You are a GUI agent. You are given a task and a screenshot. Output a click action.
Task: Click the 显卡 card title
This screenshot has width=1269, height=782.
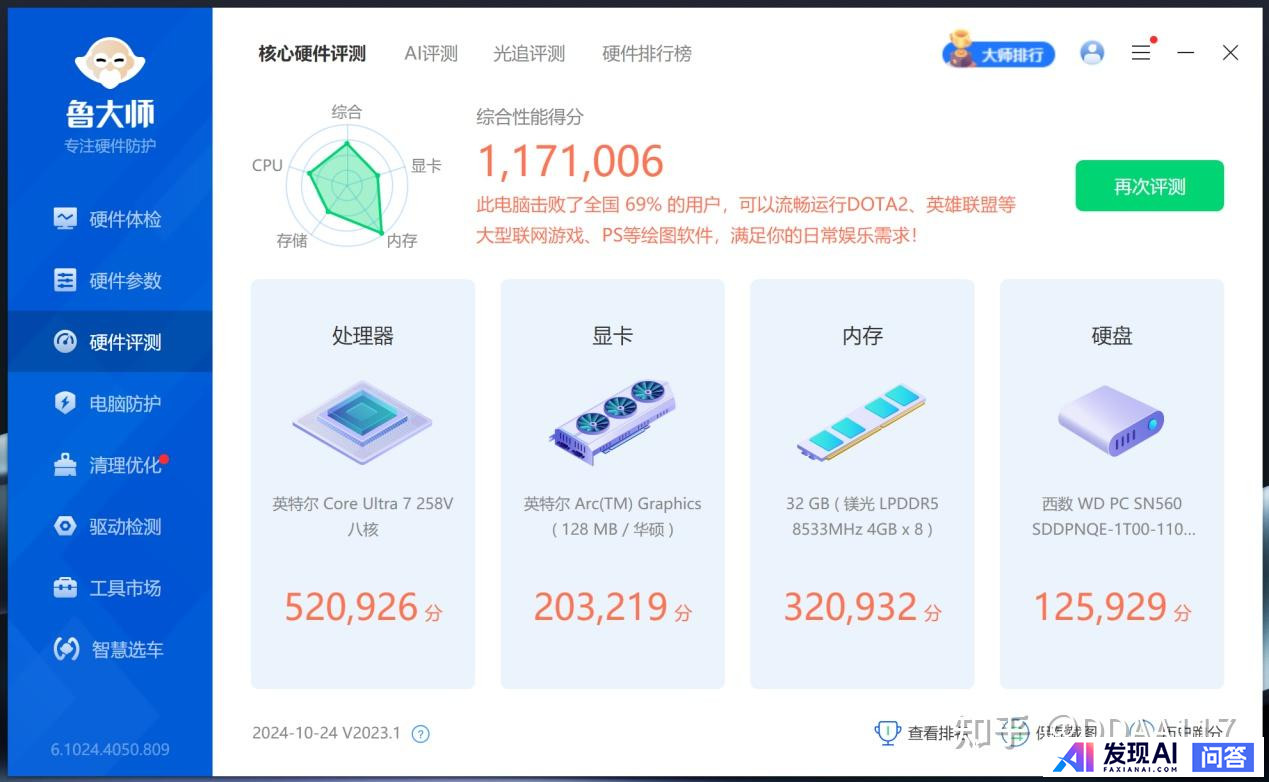[612, 336]
